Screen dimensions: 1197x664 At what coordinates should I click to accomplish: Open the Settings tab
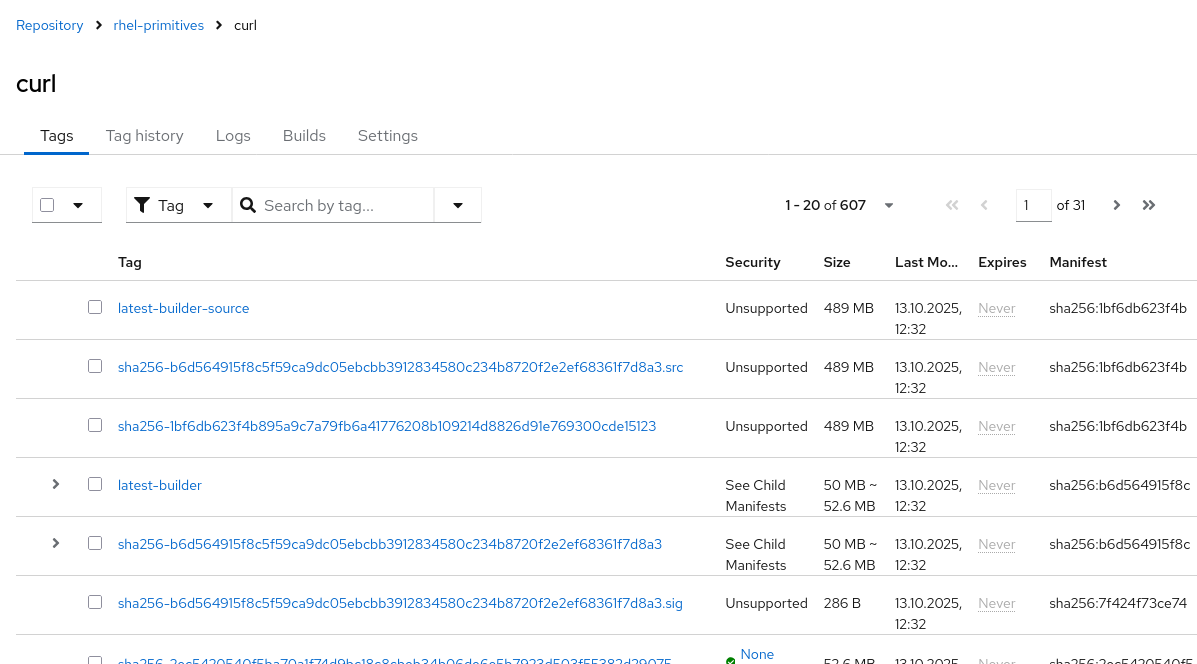tap(388, 136)
